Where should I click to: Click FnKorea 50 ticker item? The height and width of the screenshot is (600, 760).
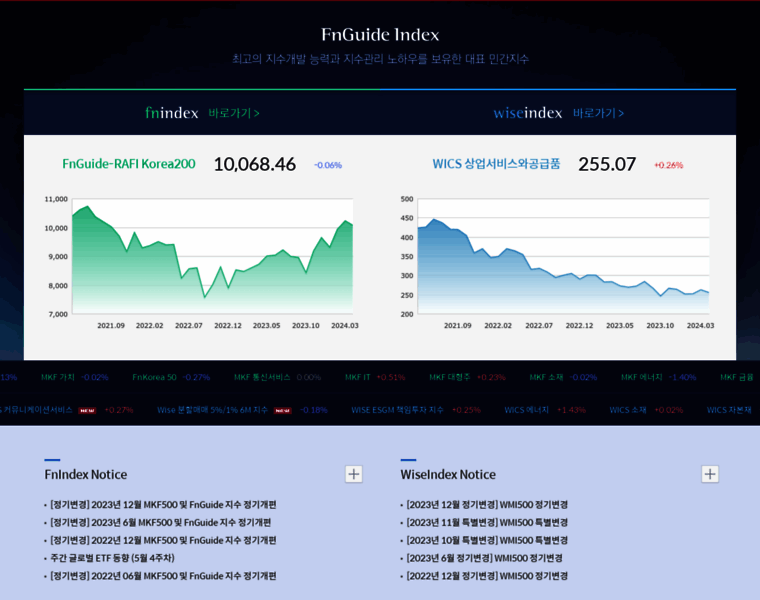154,377
